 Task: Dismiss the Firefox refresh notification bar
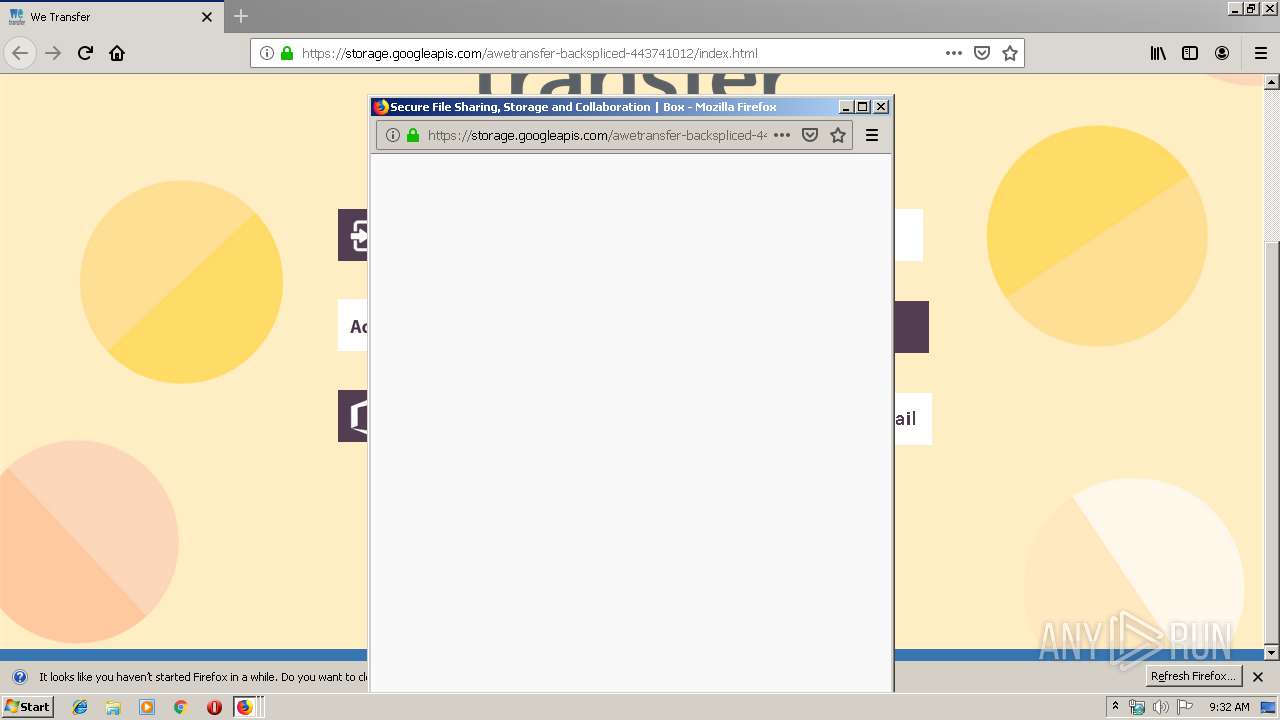click(1258, 677)
